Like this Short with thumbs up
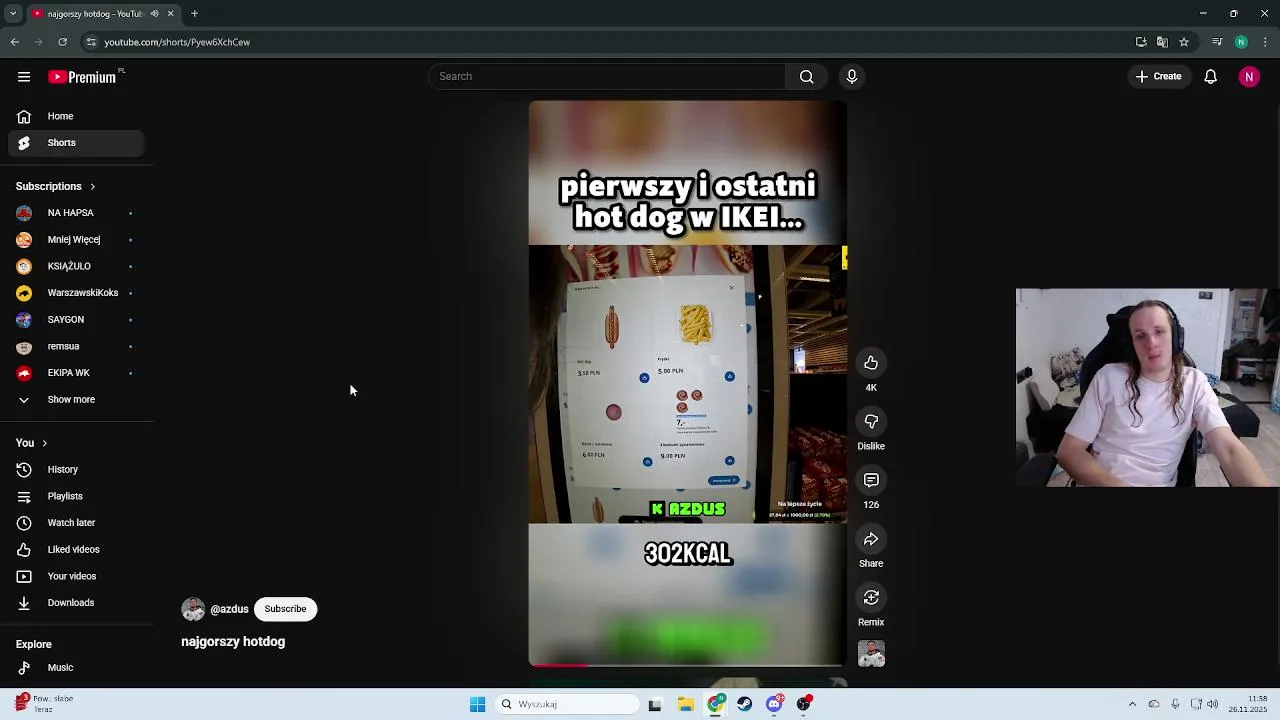 pyautogui.click(x=871, y=363)
